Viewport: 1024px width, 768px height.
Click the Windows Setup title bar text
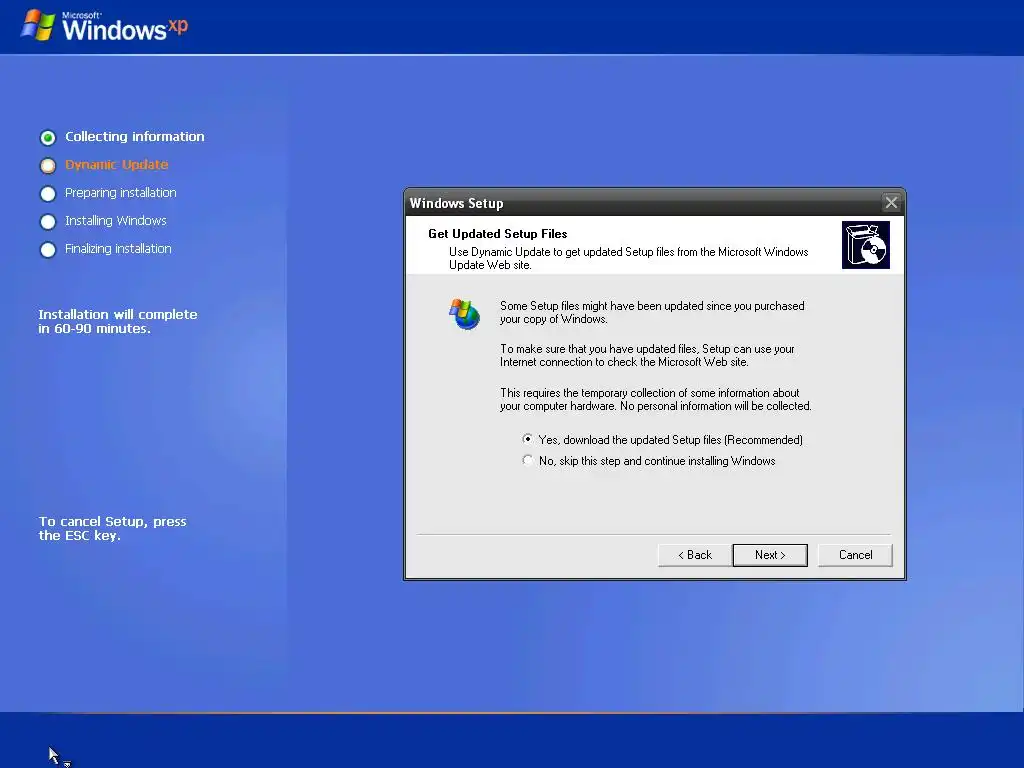[456, 203]
